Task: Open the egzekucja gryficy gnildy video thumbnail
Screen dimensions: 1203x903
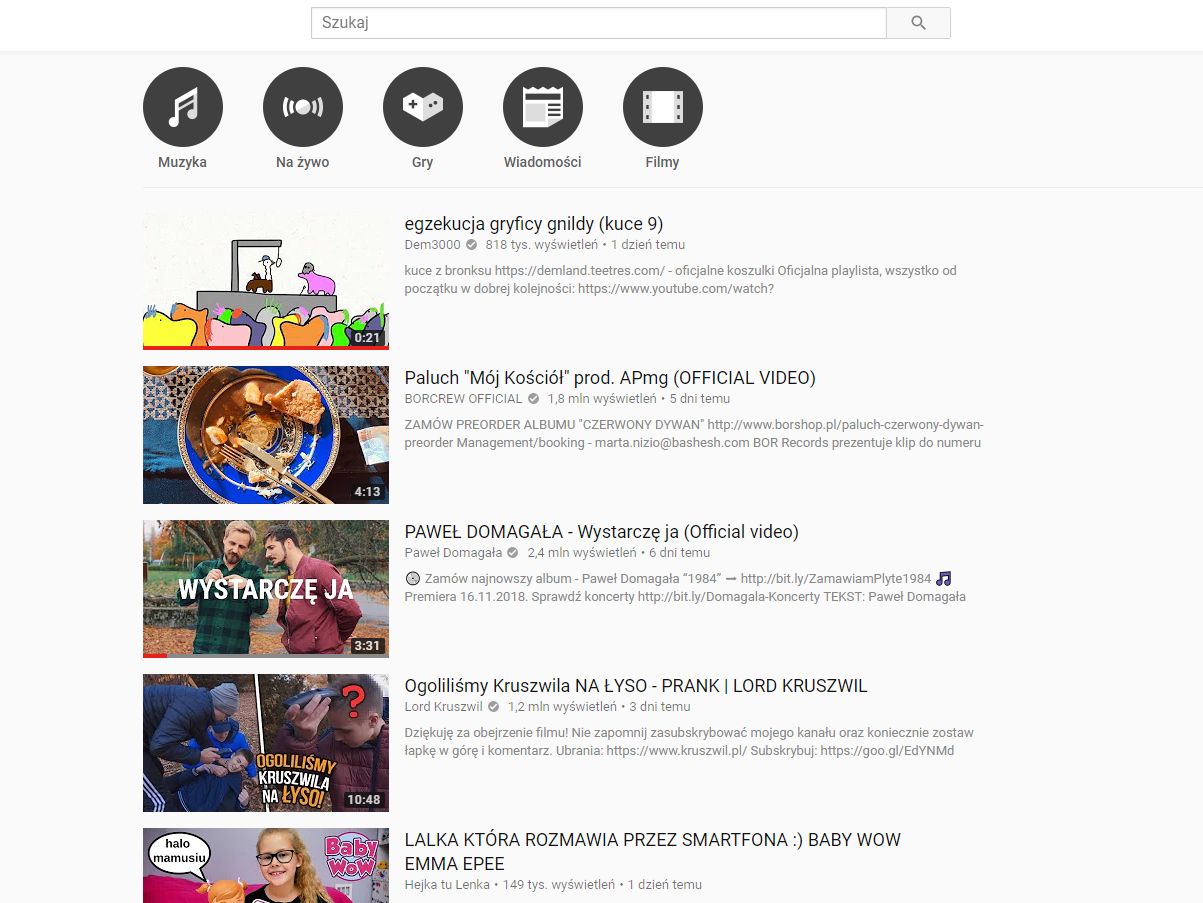Action: coord(266,281)
